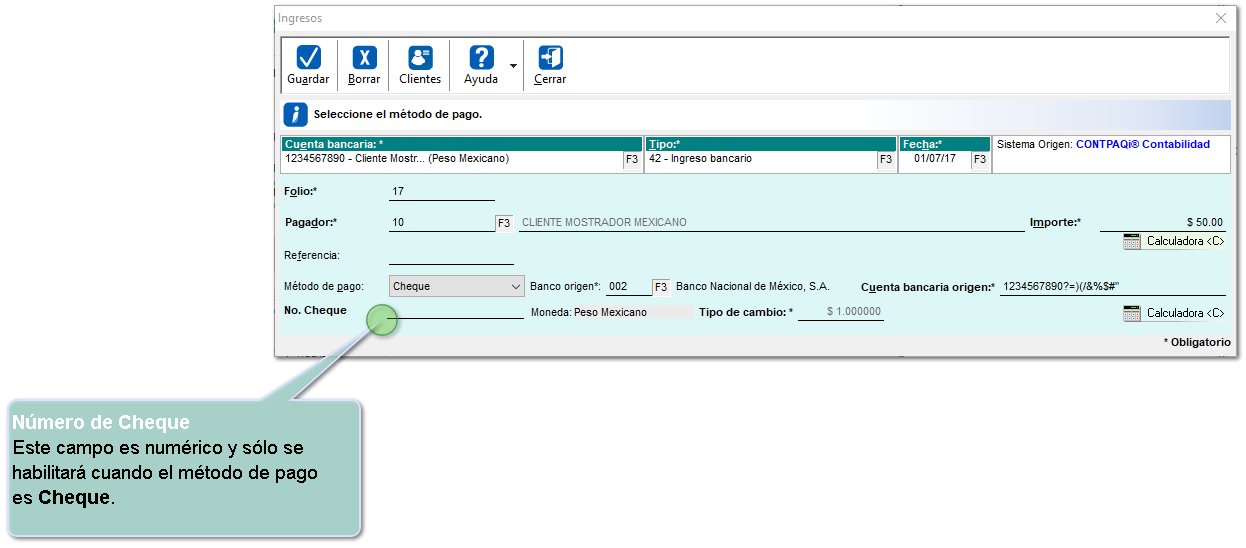
Task: Click the Cuenta bancaria origen field
Action: pyautogui.click(x=1112, y=287)
